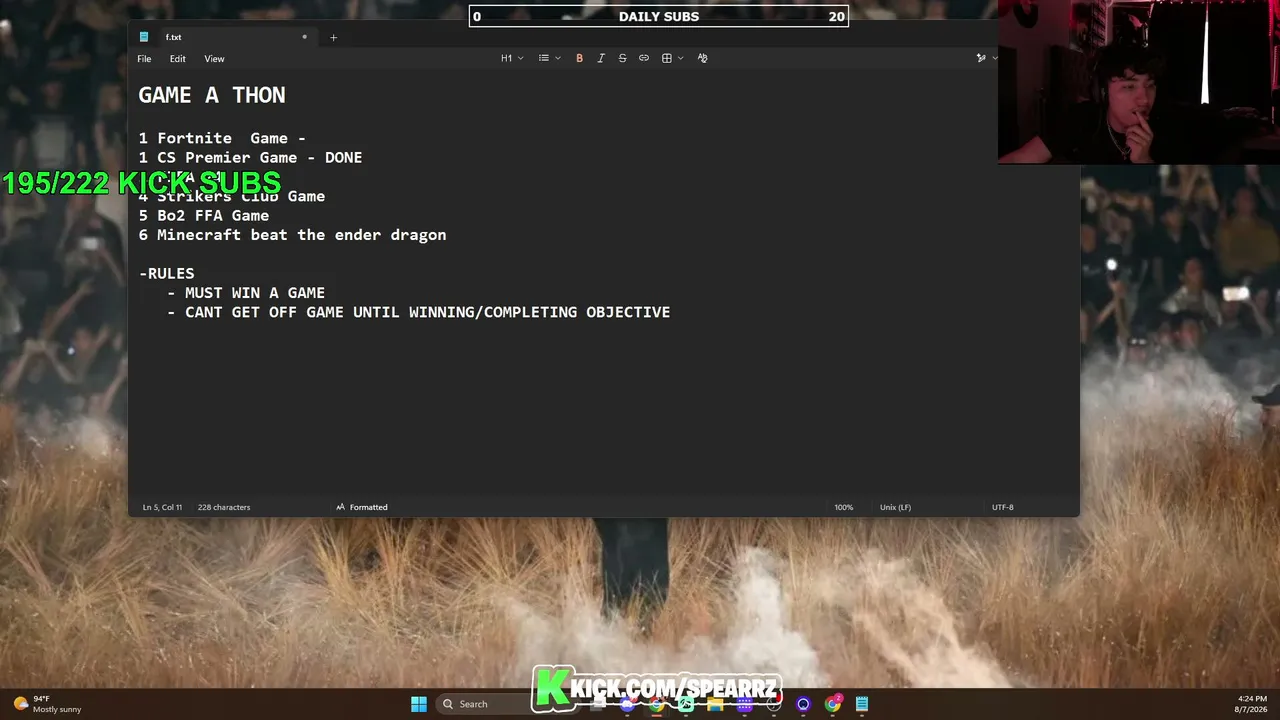Image resolution: width=1280 pixels, height=720 pixels.
Task: Open the Copilot rewrite dropdown
Action: point(986,58)
